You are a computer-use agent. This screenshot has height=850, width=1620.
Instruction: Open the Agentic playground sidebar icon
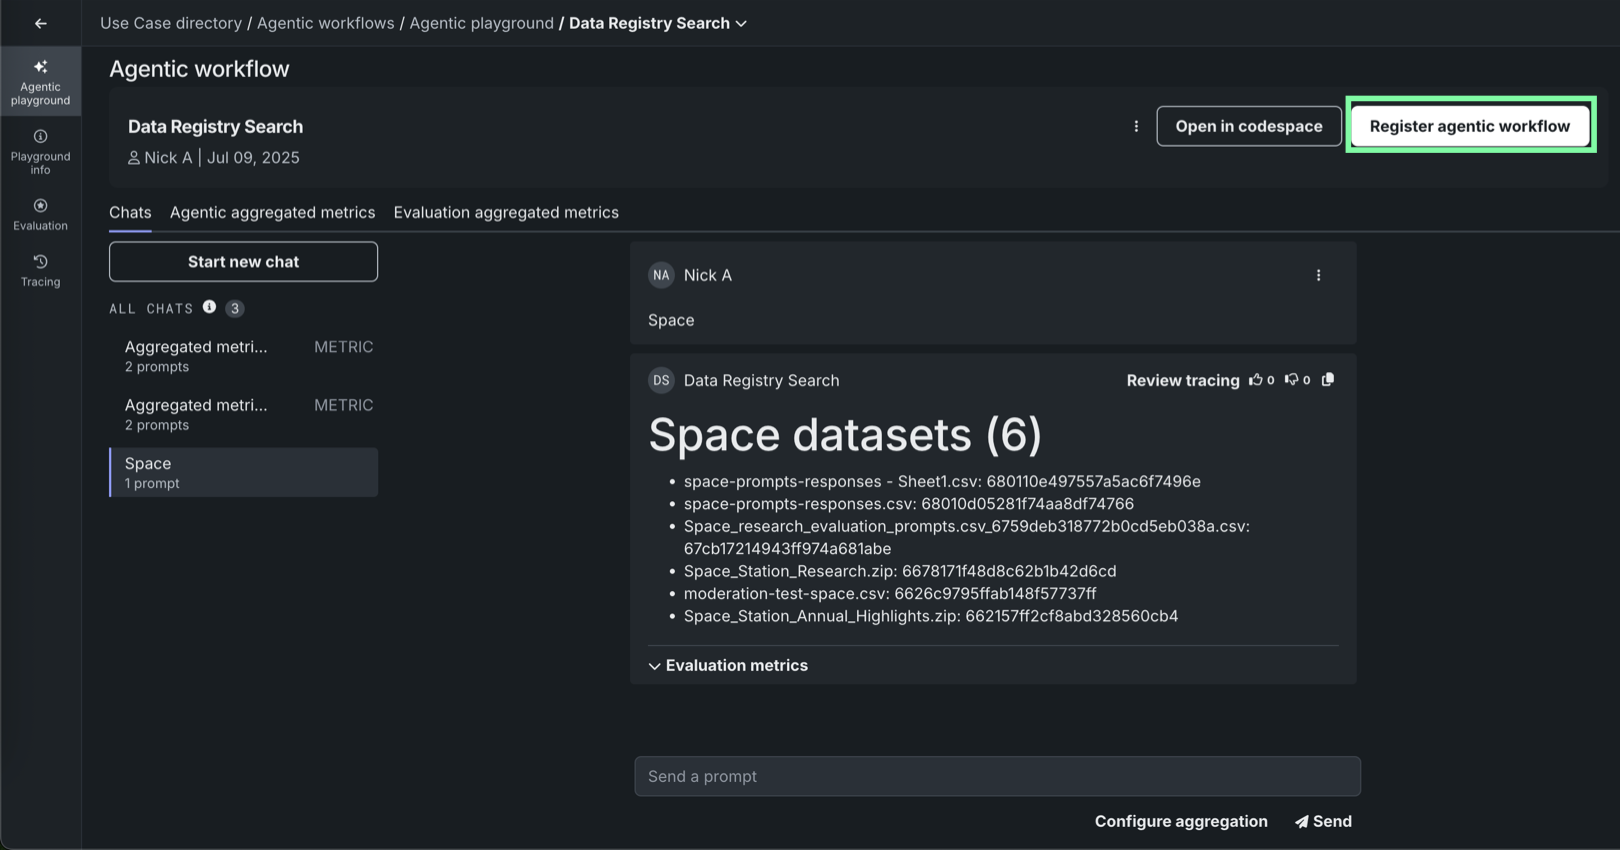pyautogui.click(x=41, y=81)
